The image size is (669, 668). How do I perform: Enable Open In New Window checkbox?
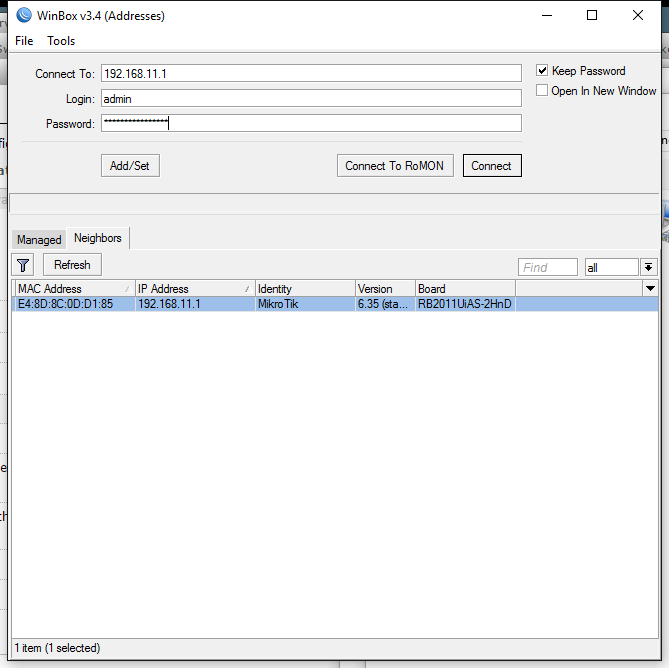[542, 90]
